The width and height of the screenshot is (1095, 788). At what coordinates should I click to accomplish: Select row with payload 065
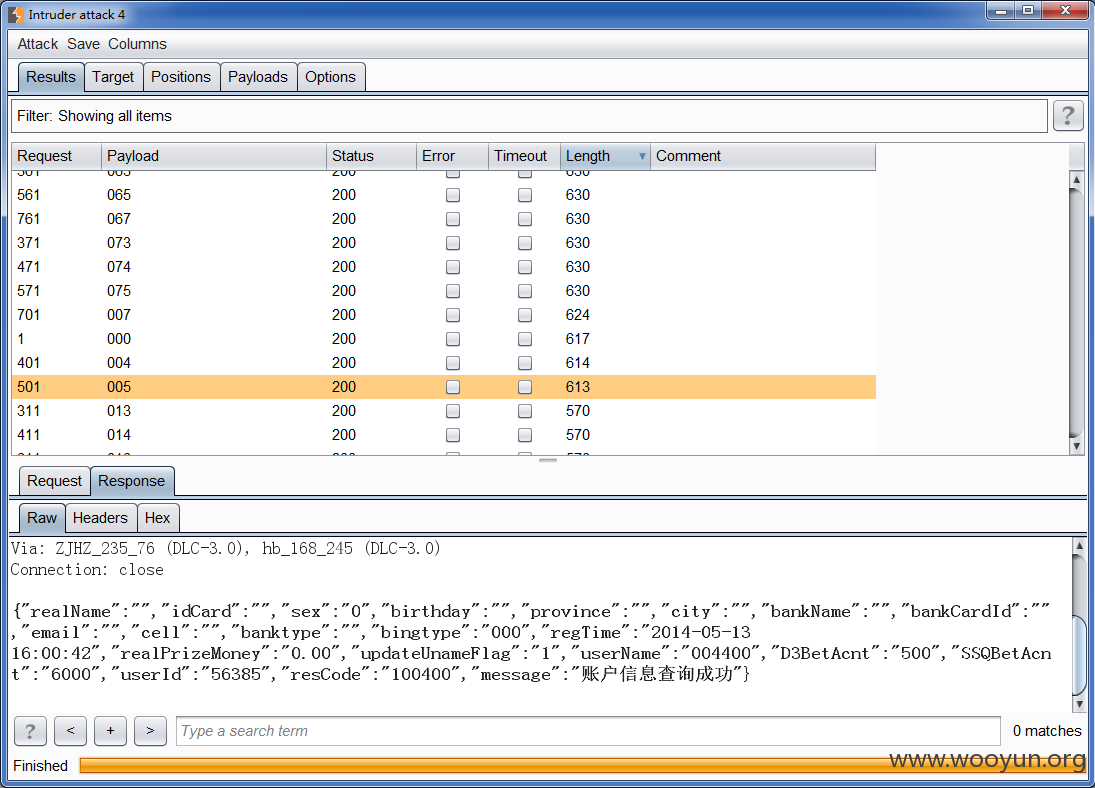coord(443,195)
